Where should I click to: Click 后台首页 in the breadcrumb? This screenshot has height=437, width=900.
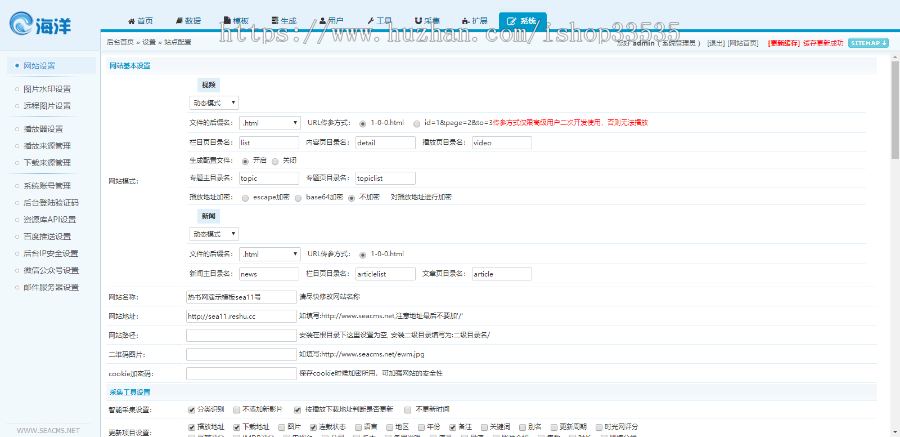pyautogui.click(x=120, y=42)
